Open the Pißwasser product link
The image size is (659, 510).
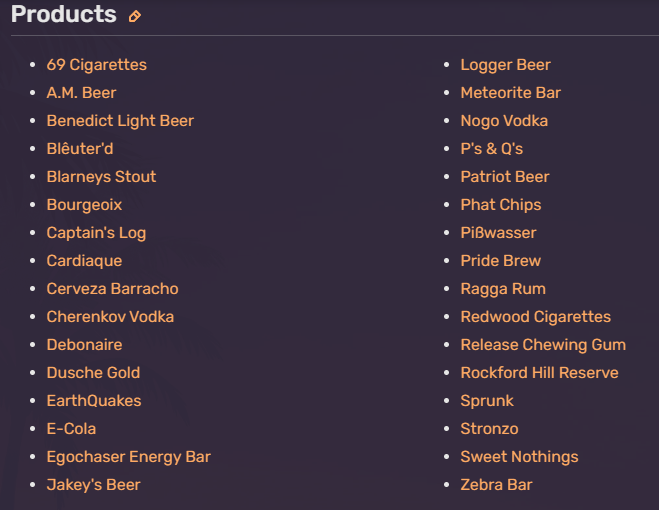pos(498,233)
